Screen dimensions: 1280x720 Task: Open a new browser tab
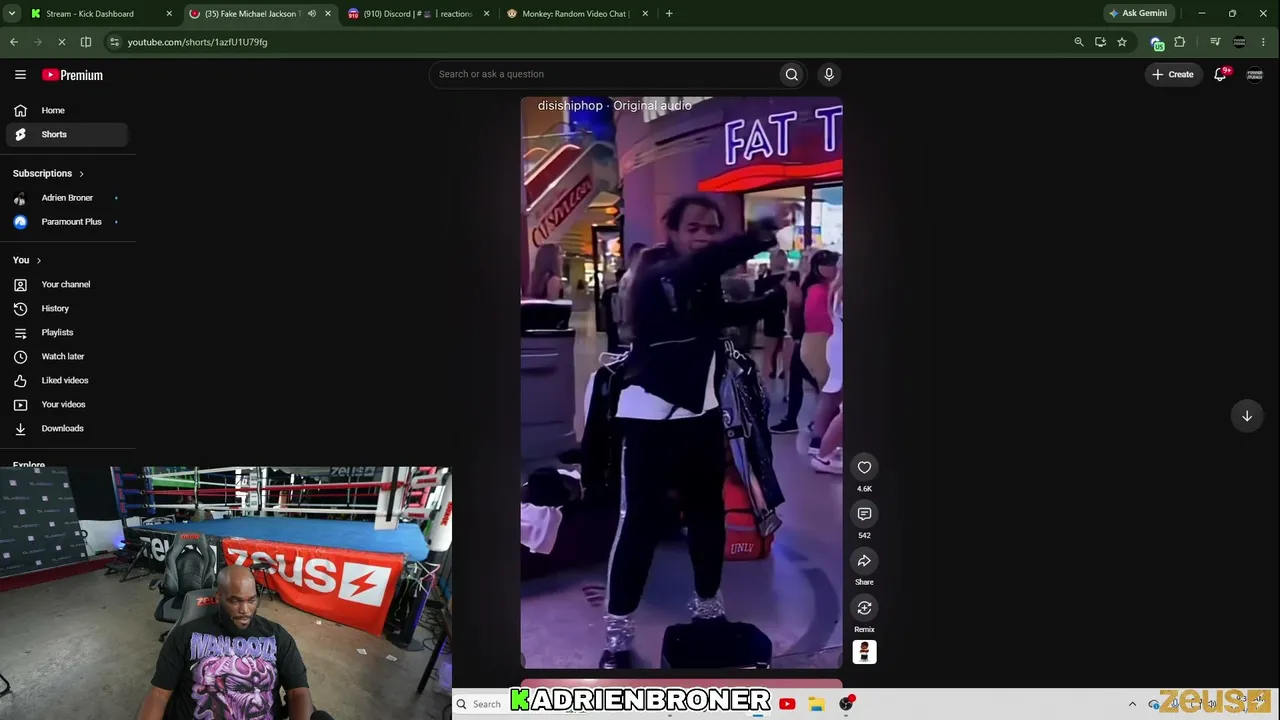click(x=669, y=14)
